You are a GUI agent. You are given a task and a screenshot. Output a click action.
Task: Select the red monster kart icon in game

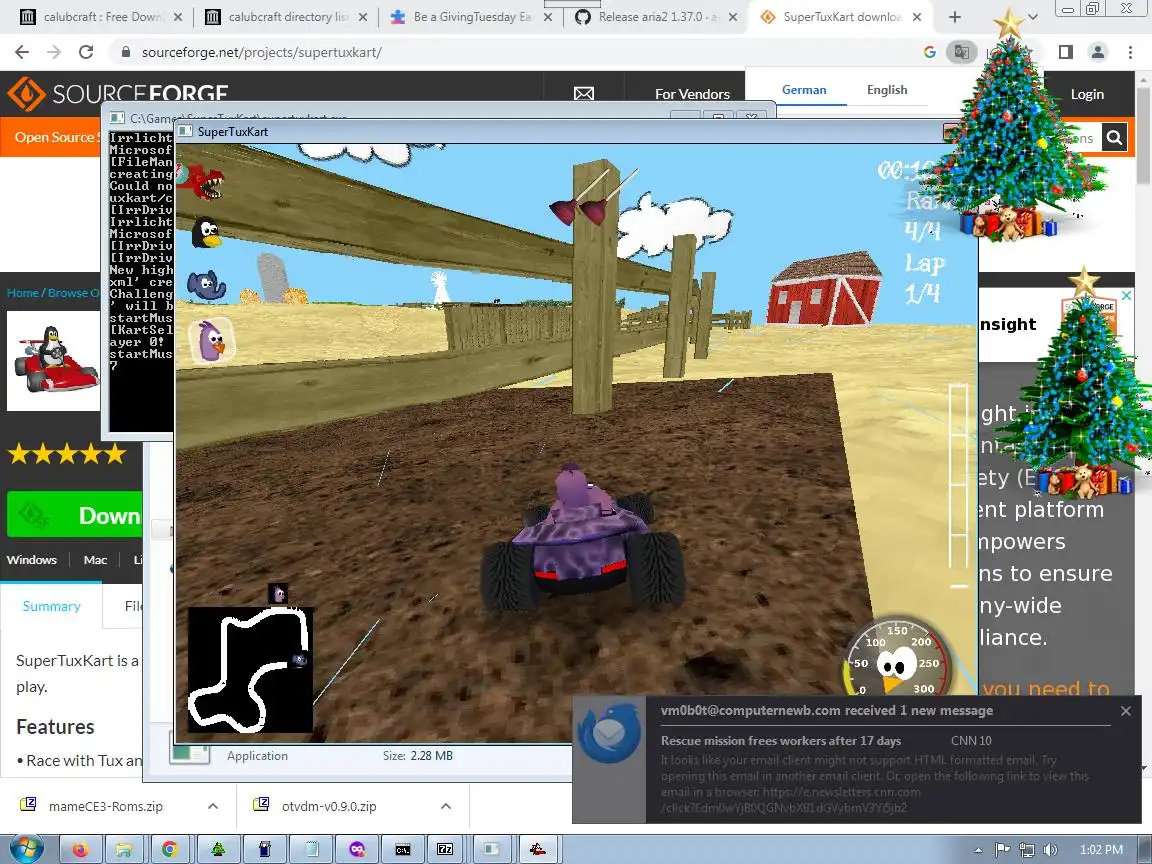click(x=202, y=181)
